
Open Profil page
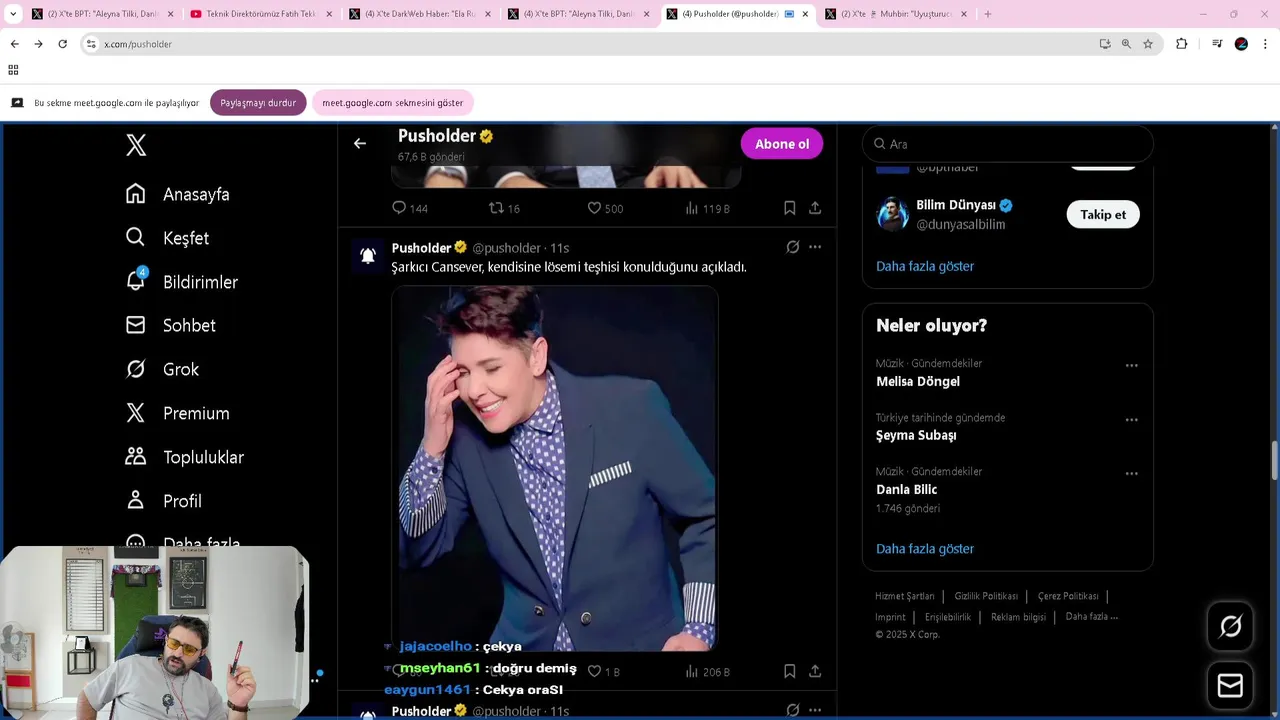(x=163, y=501)
